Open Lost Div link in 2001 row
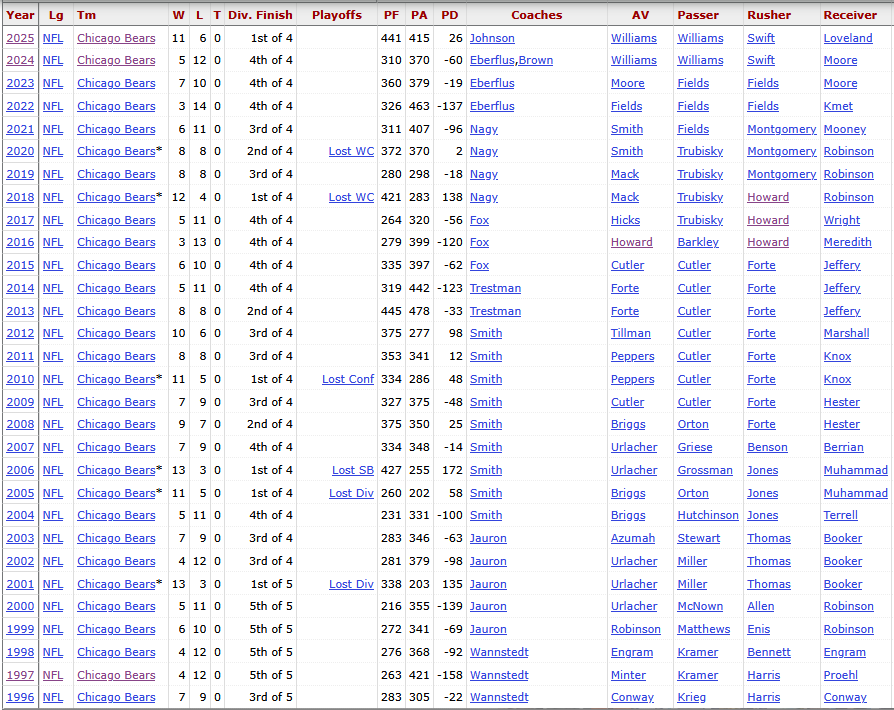Image resolution: width=894 pixels, height=710 pixels. click(351, 584)
